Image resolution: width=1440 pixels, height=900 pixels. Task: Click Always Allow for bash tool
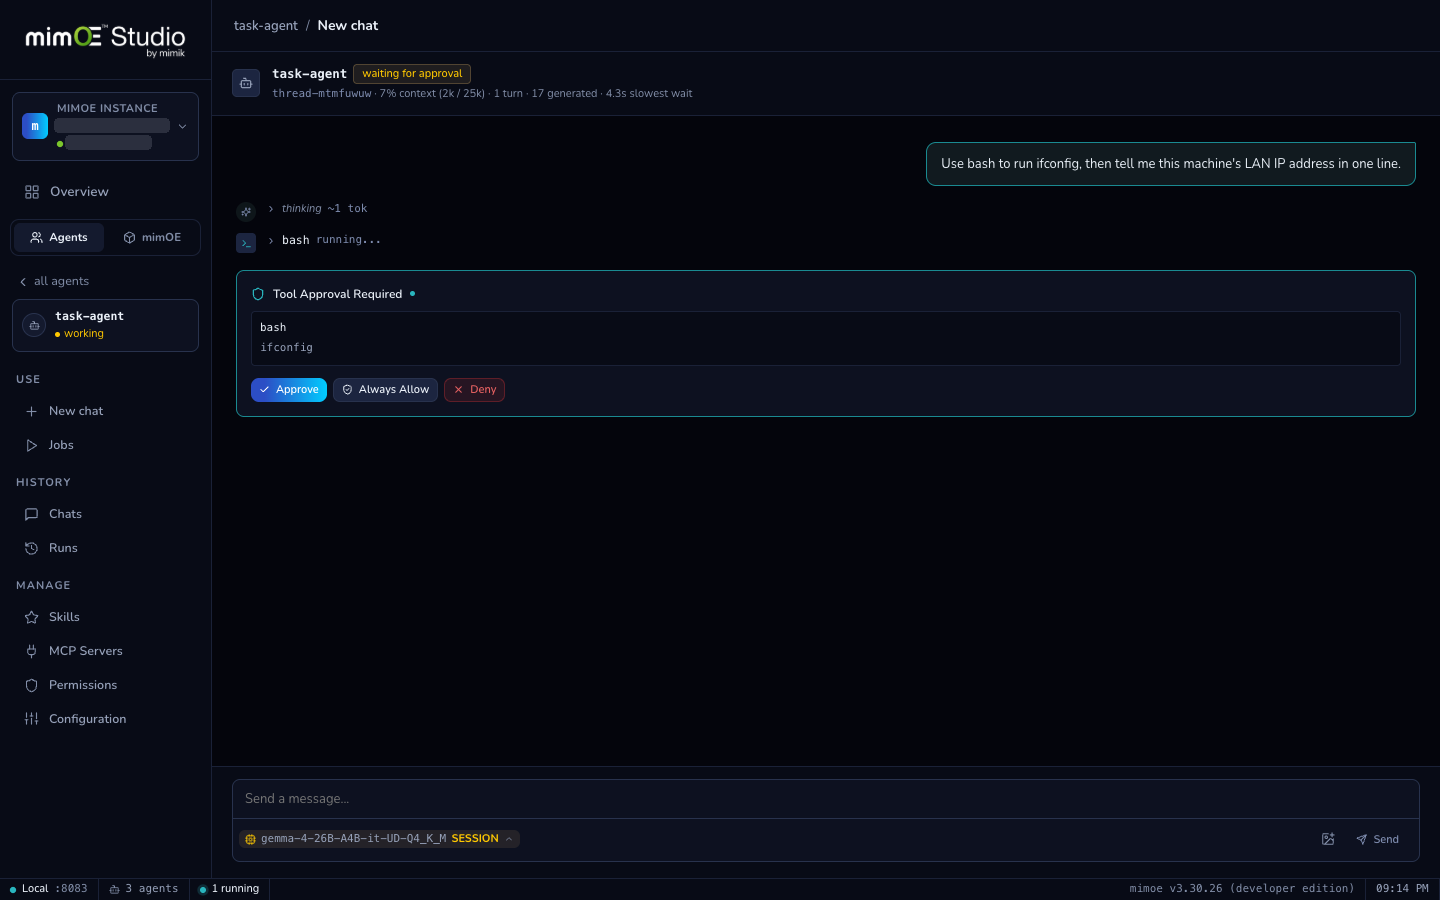tap(385, 390)
